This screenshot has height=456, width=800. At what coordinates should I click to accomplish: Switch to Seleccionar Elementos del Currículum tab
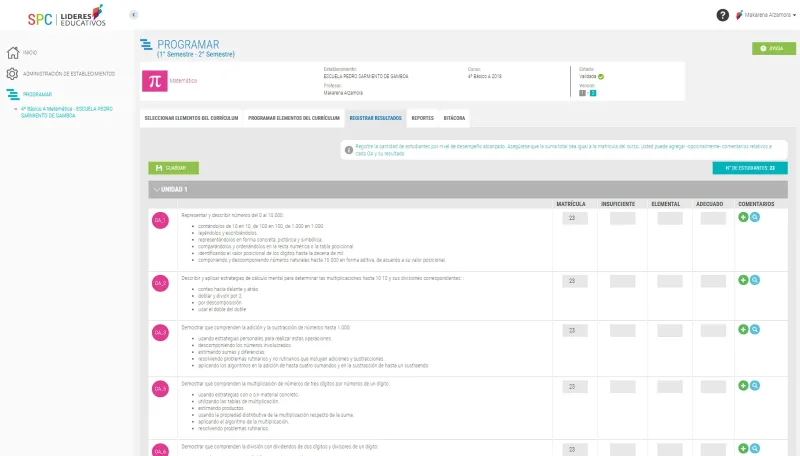pyautogui.click(x=191, y=118)
